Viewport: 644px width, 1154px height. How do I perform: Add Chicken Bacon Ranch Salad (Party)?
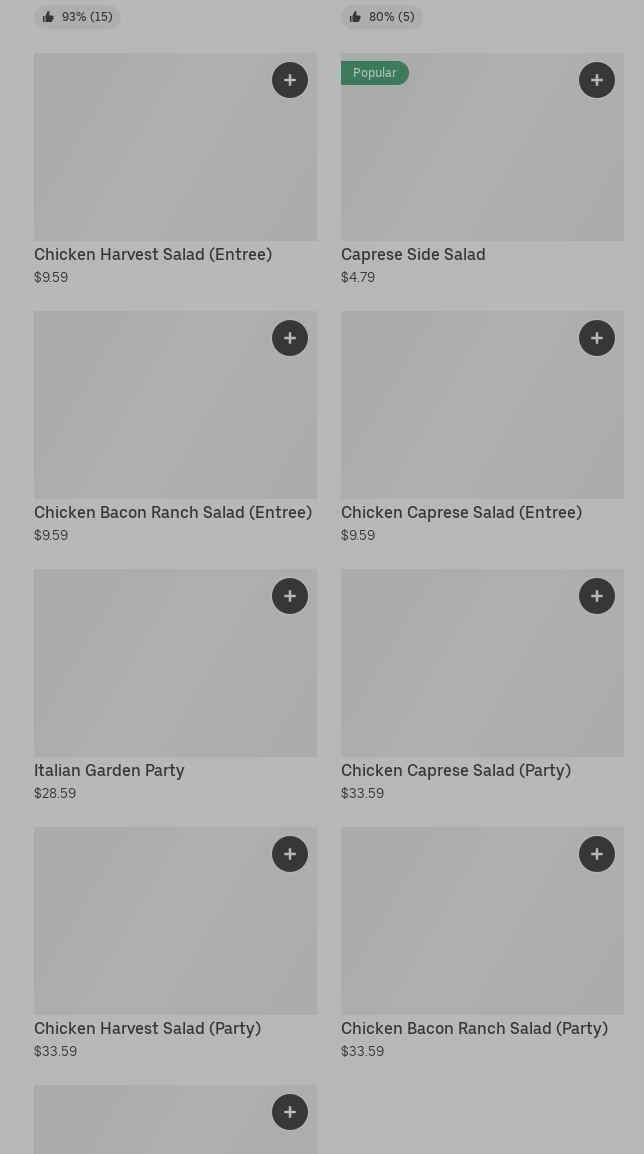tap(597, 854)
